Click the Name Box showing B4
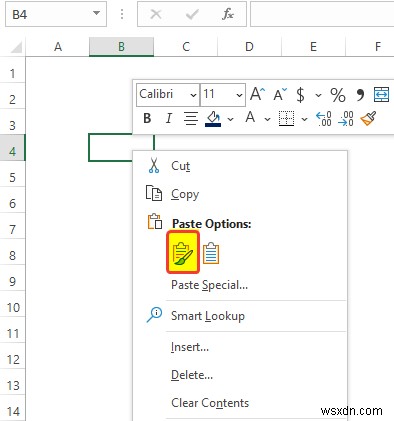Image resolution: width=394 pixels, height=421 pixels. [x=56, y=14]
